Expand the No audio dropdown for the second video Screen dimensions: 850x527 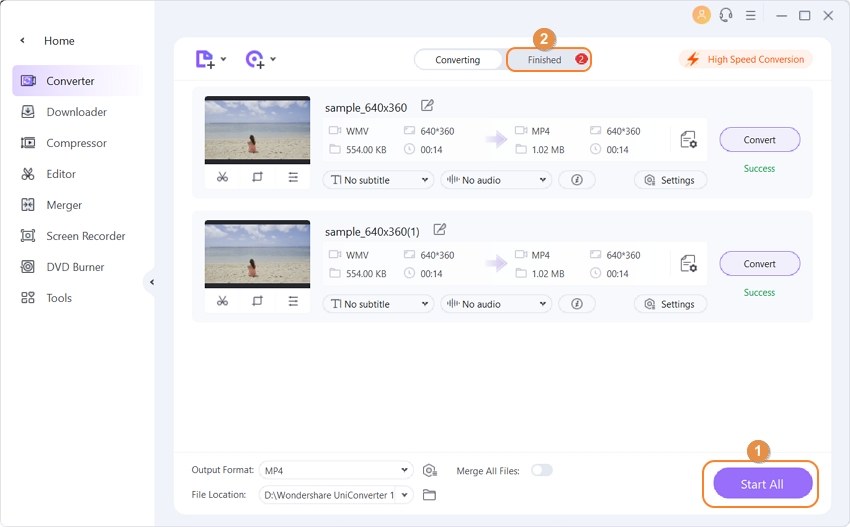coord(496,304)
